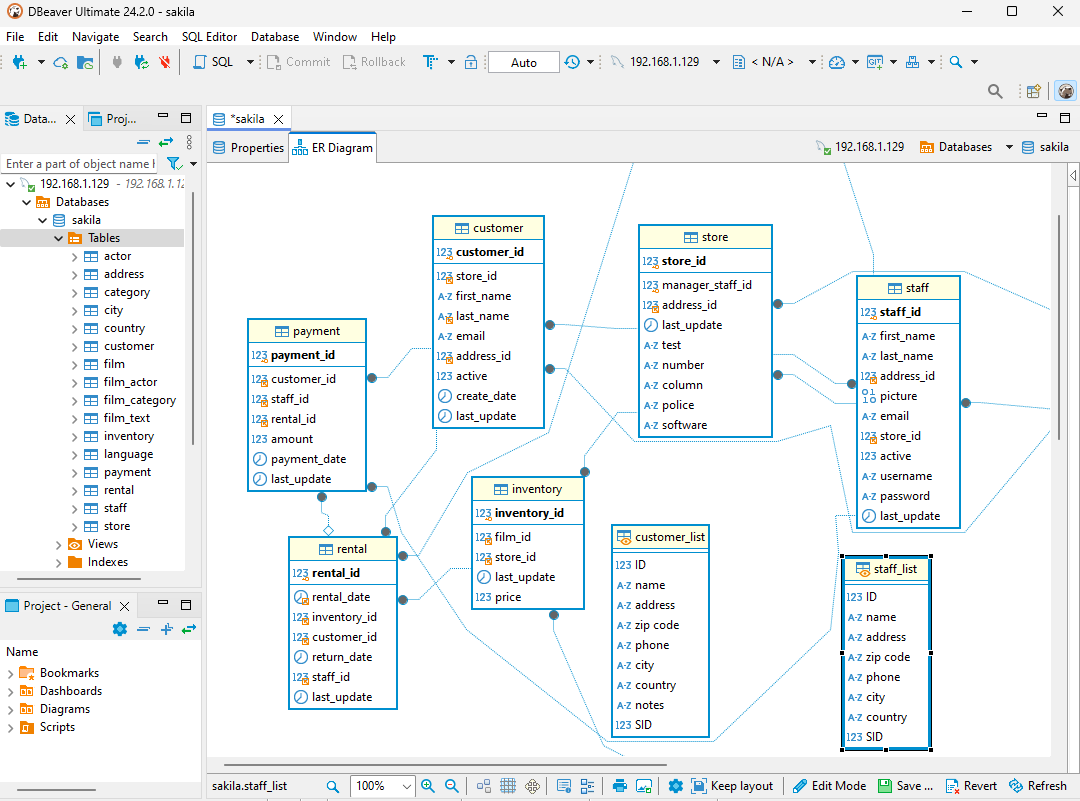Screen dimensions: 1080x801
Task: Toggle Edit Mode for the diagram
Action: pyautogui.click(x=830, y=786)
